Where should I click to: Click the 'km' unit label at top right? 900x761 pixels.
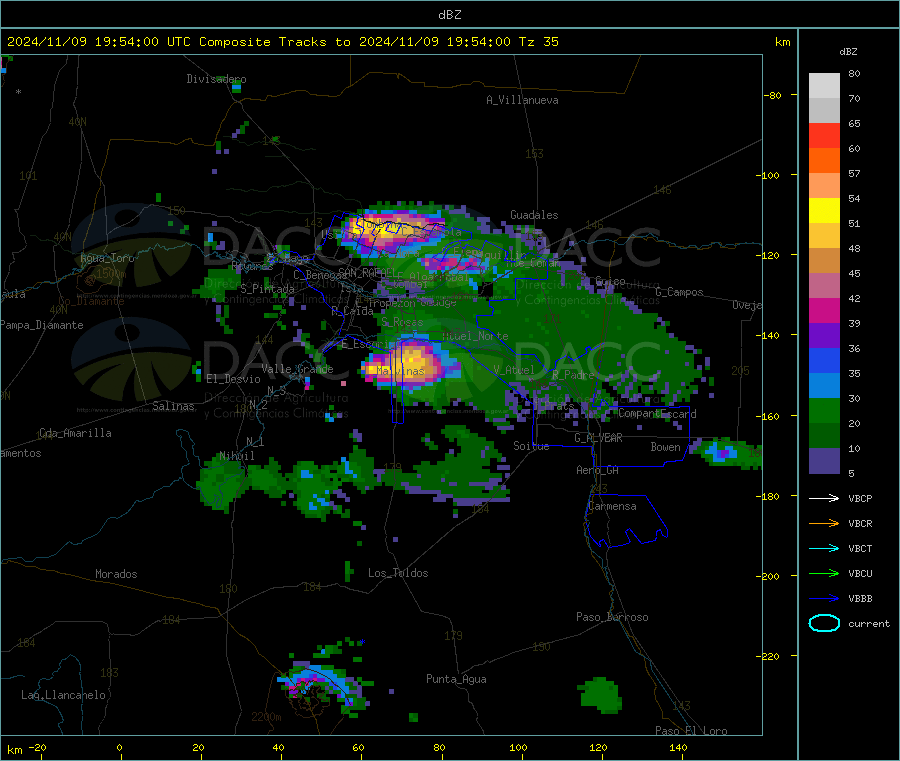pos(782,42)
